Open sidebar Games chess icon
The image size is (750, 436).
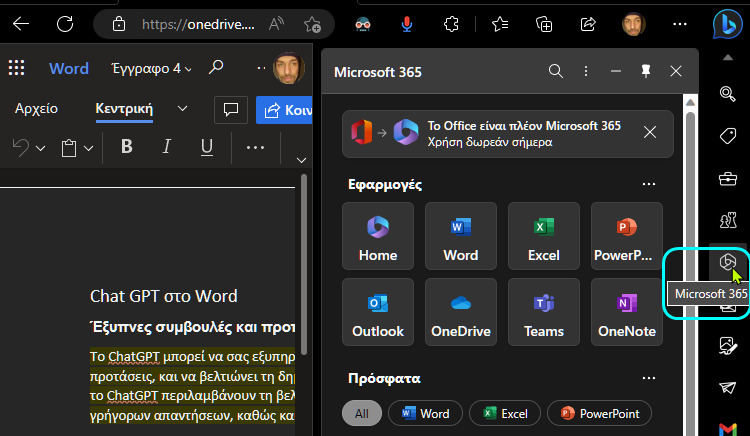pos(728,220)
